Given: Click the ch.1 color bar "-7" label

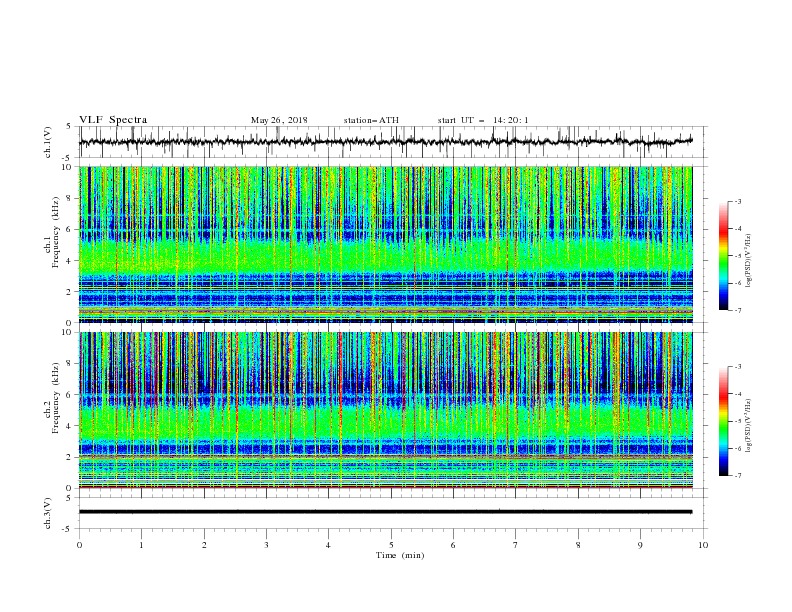Looking at the screenshot, I should (x=737, y=310).
